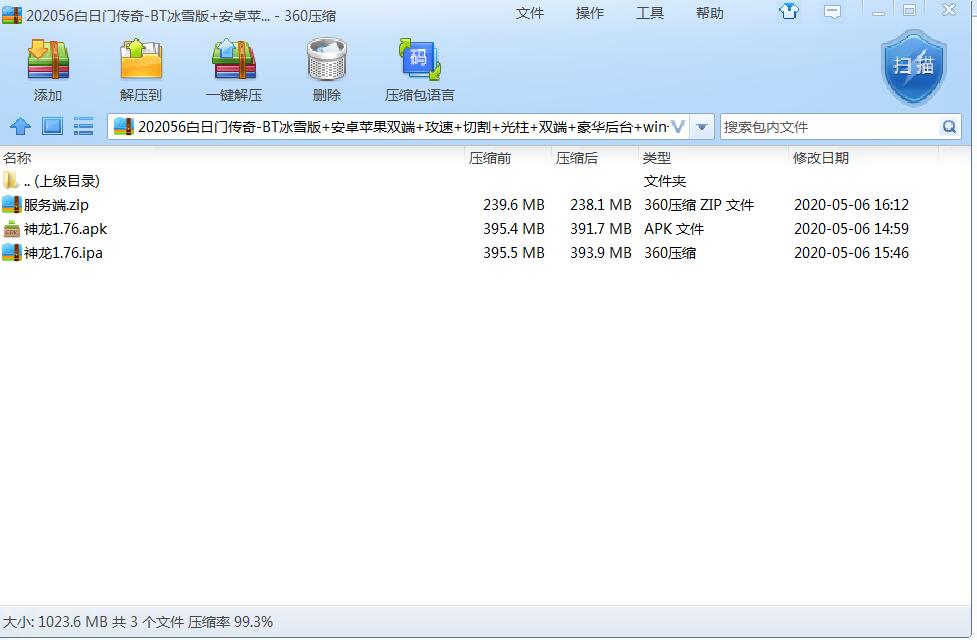Click the 239.6 MB size value
This screenshot has width=977, height=640.
click(x=513, y=205)
